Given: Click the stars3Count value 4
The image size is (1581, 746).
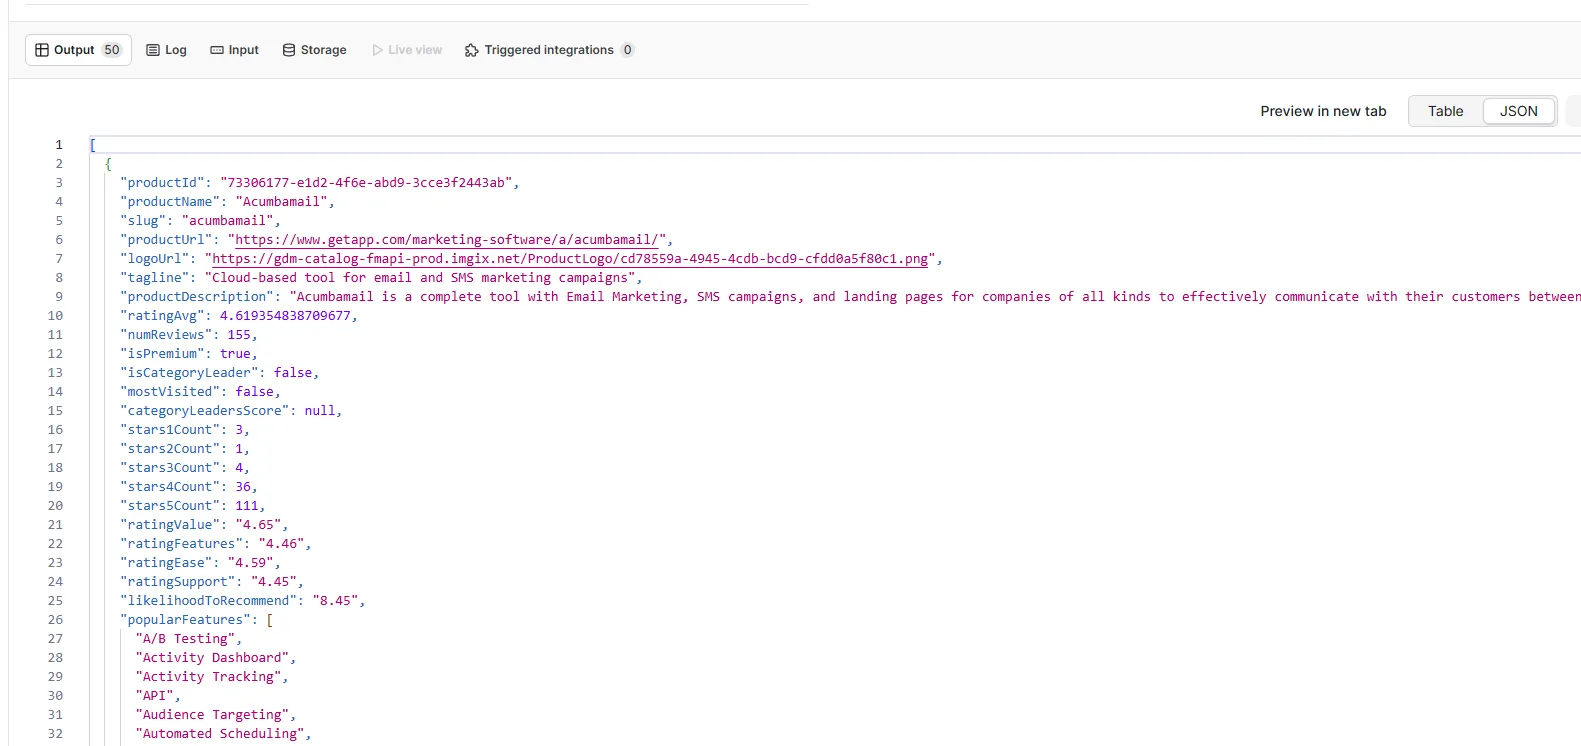Looking at the screenshot, I should click(239, 468).
